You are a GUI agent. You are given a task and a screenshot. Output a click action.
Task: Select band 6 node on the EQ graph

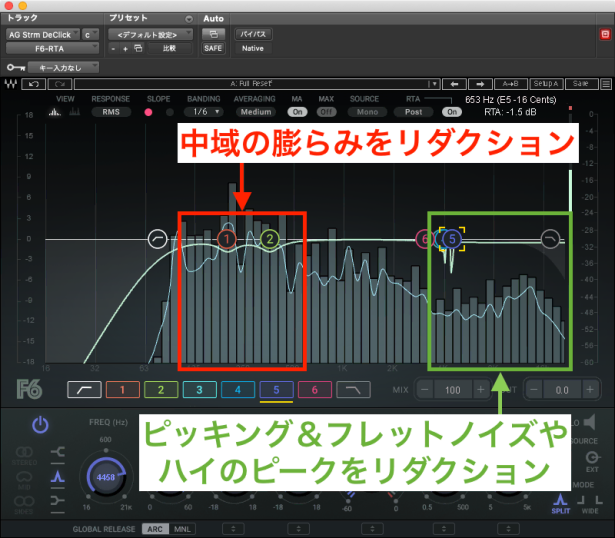tap(424, 239)
